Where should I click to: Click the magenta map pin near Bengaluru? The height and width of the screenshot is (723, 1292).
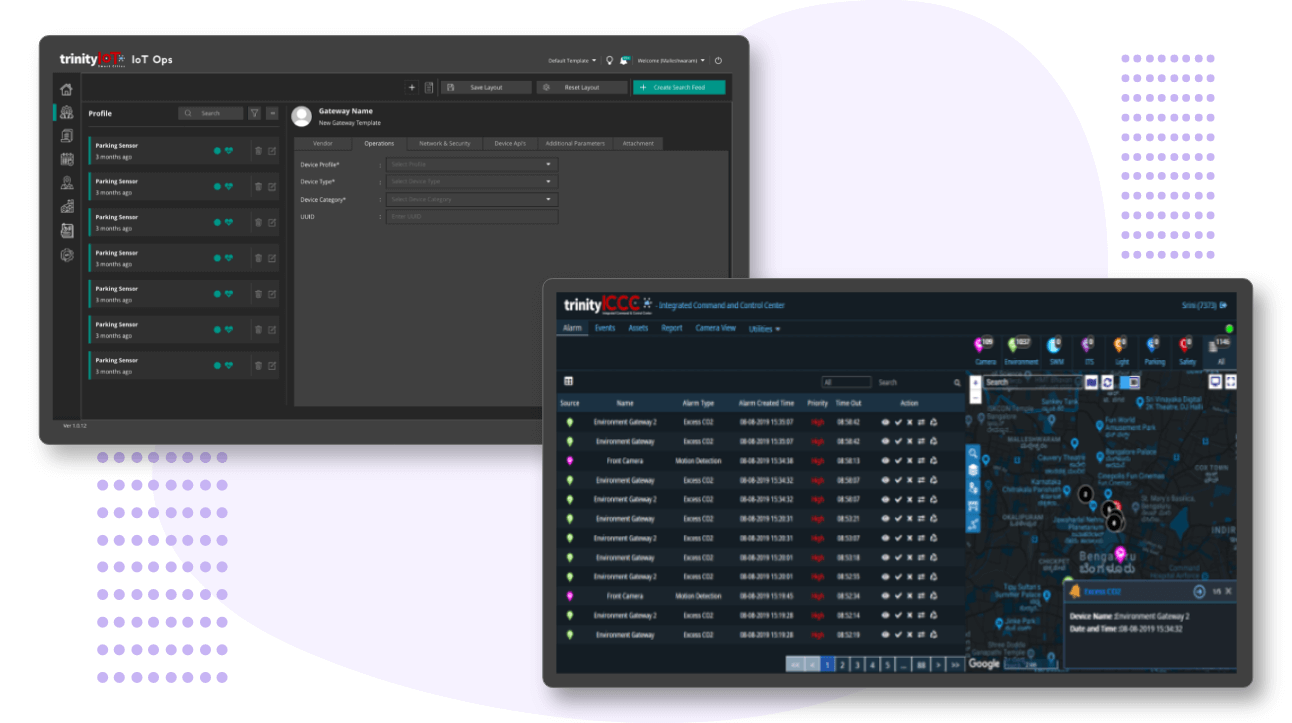1121,553
